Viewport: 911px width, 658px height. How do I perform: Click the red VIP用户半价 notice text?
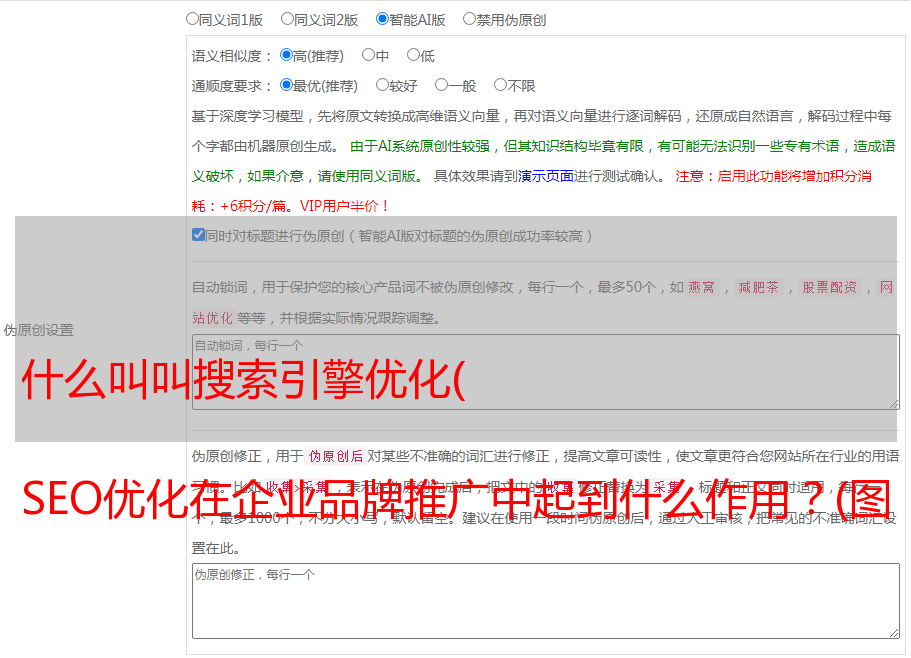(x=344, y=206)
